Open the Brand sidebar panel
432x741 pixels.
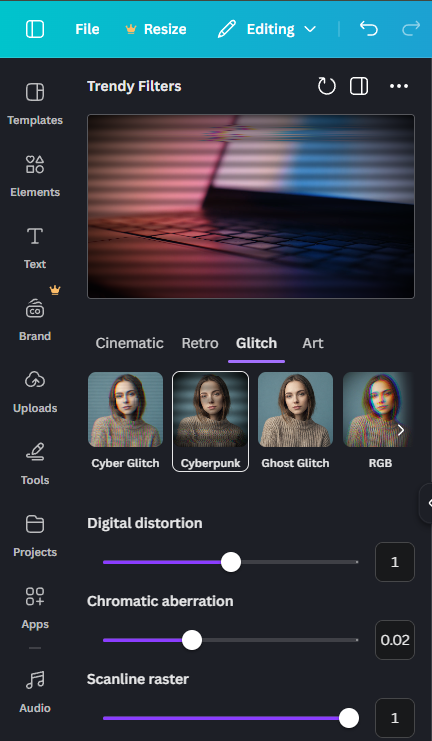pos(35,320)
